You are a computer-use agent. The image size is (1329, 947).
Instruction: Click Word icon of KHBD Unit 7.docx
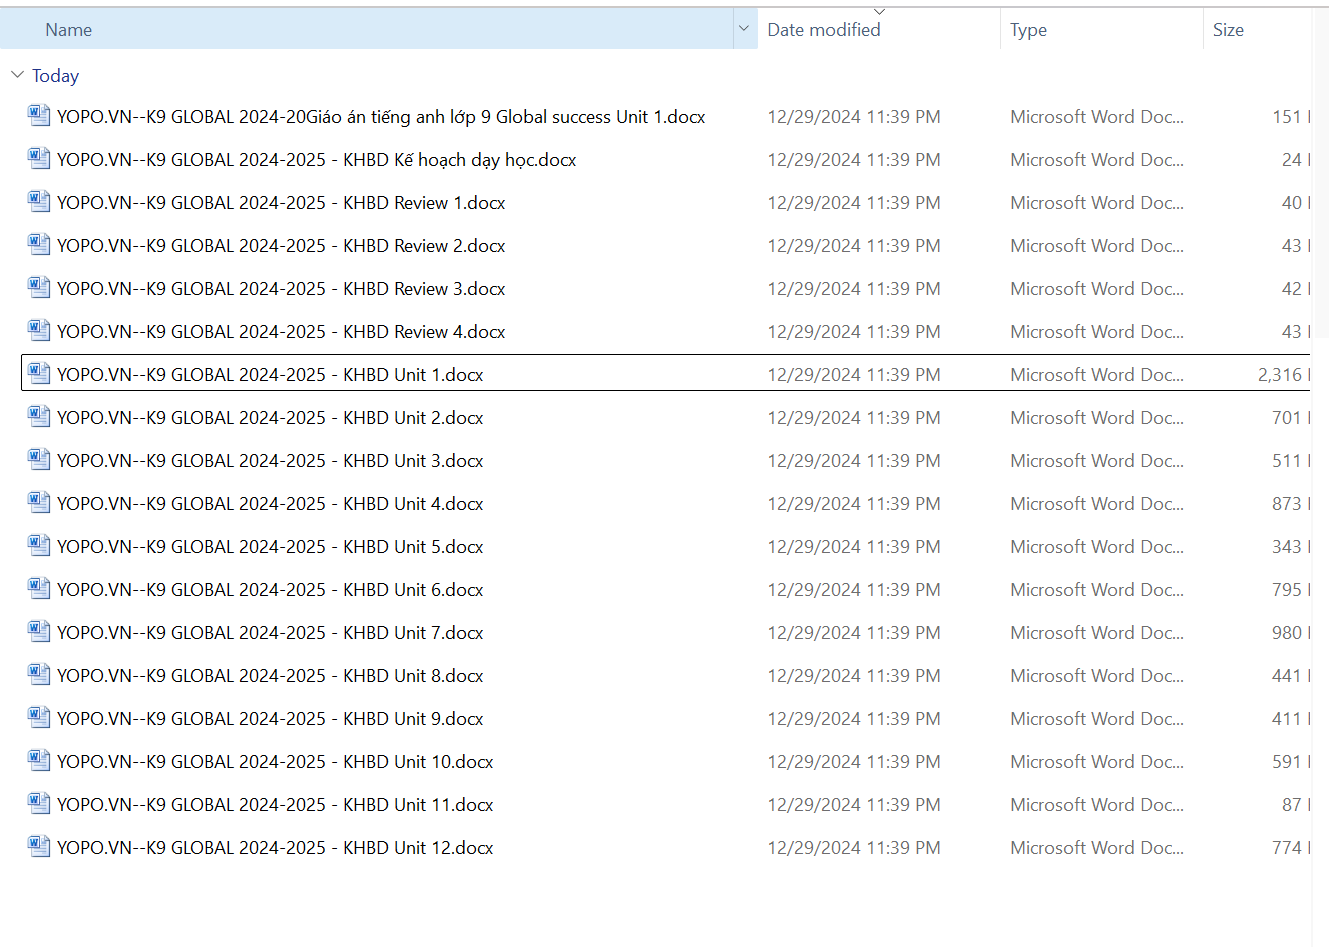pyautogui.click(x=39, y=632)
